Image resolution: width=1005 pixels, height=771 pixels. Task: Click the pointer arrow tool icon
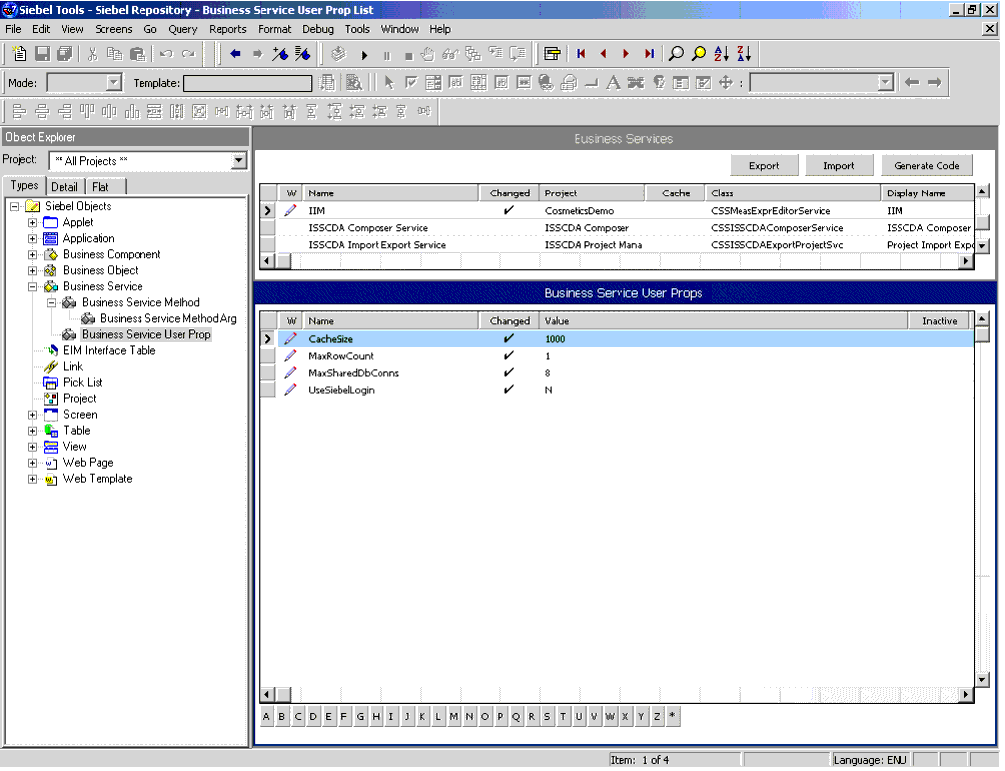pyautogui.click(x=389, y=83)
